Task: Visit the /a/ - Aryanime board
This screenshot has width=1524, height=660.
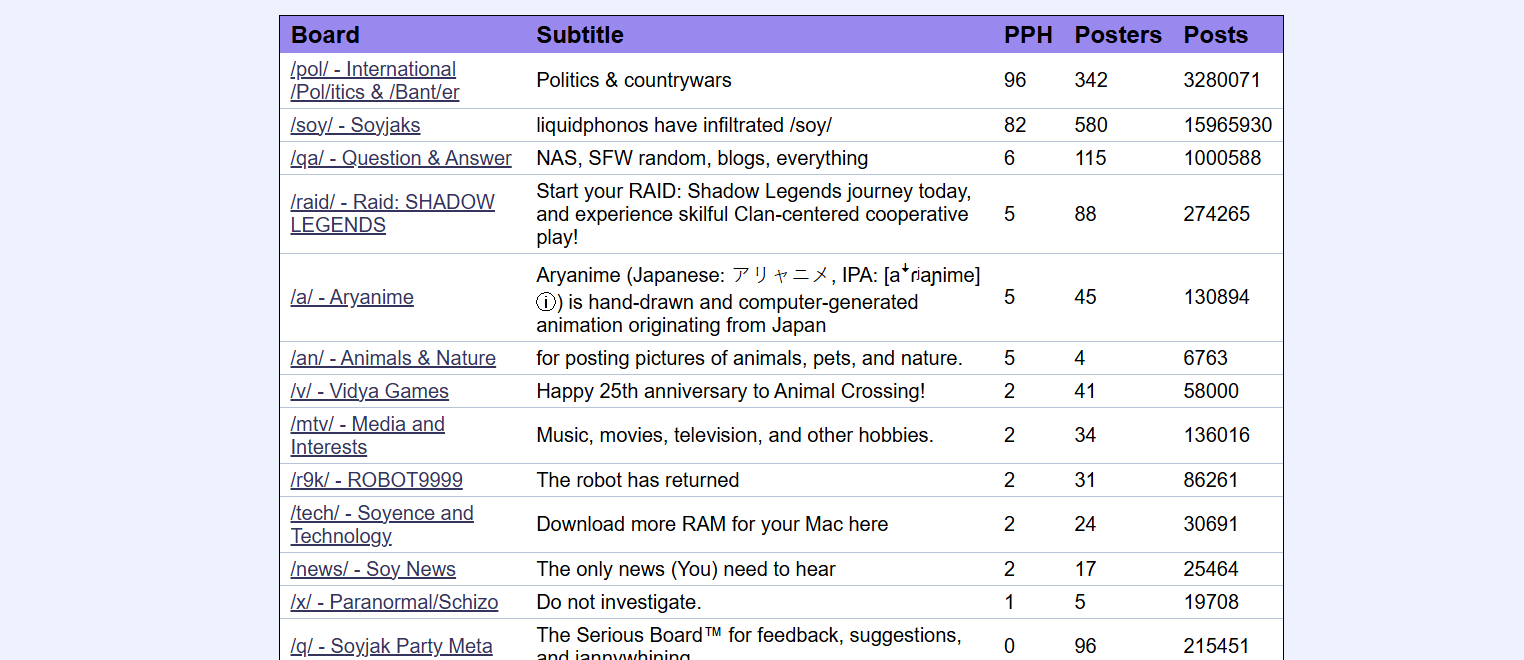Action: (352, 298)
